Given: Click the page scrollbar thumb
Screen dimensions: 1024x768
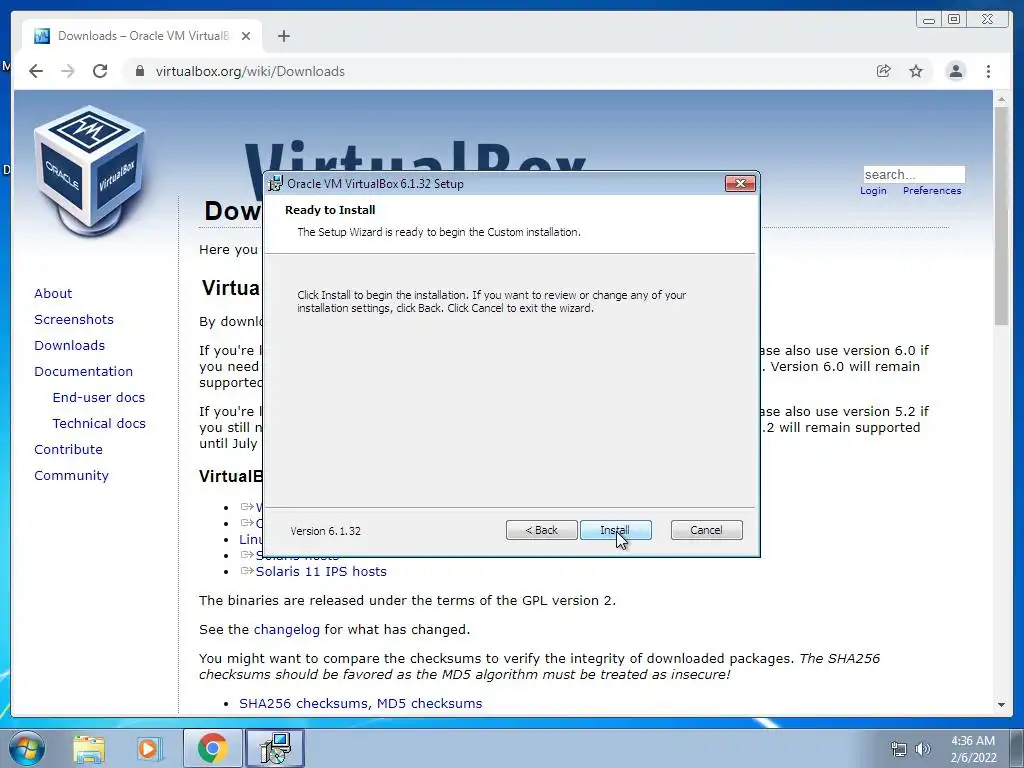Looking at the screenshot, I should [x=1001, y=216].
